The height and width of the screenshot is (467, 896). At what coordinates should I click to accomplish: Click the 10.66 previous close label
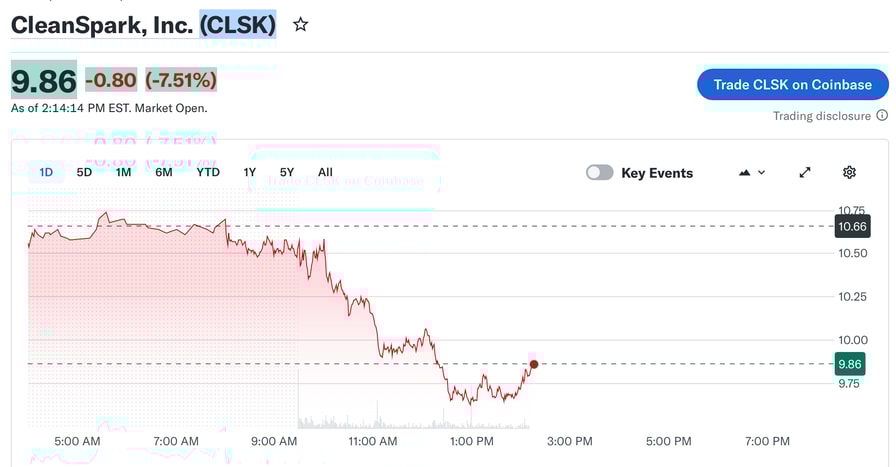point(852,227)
